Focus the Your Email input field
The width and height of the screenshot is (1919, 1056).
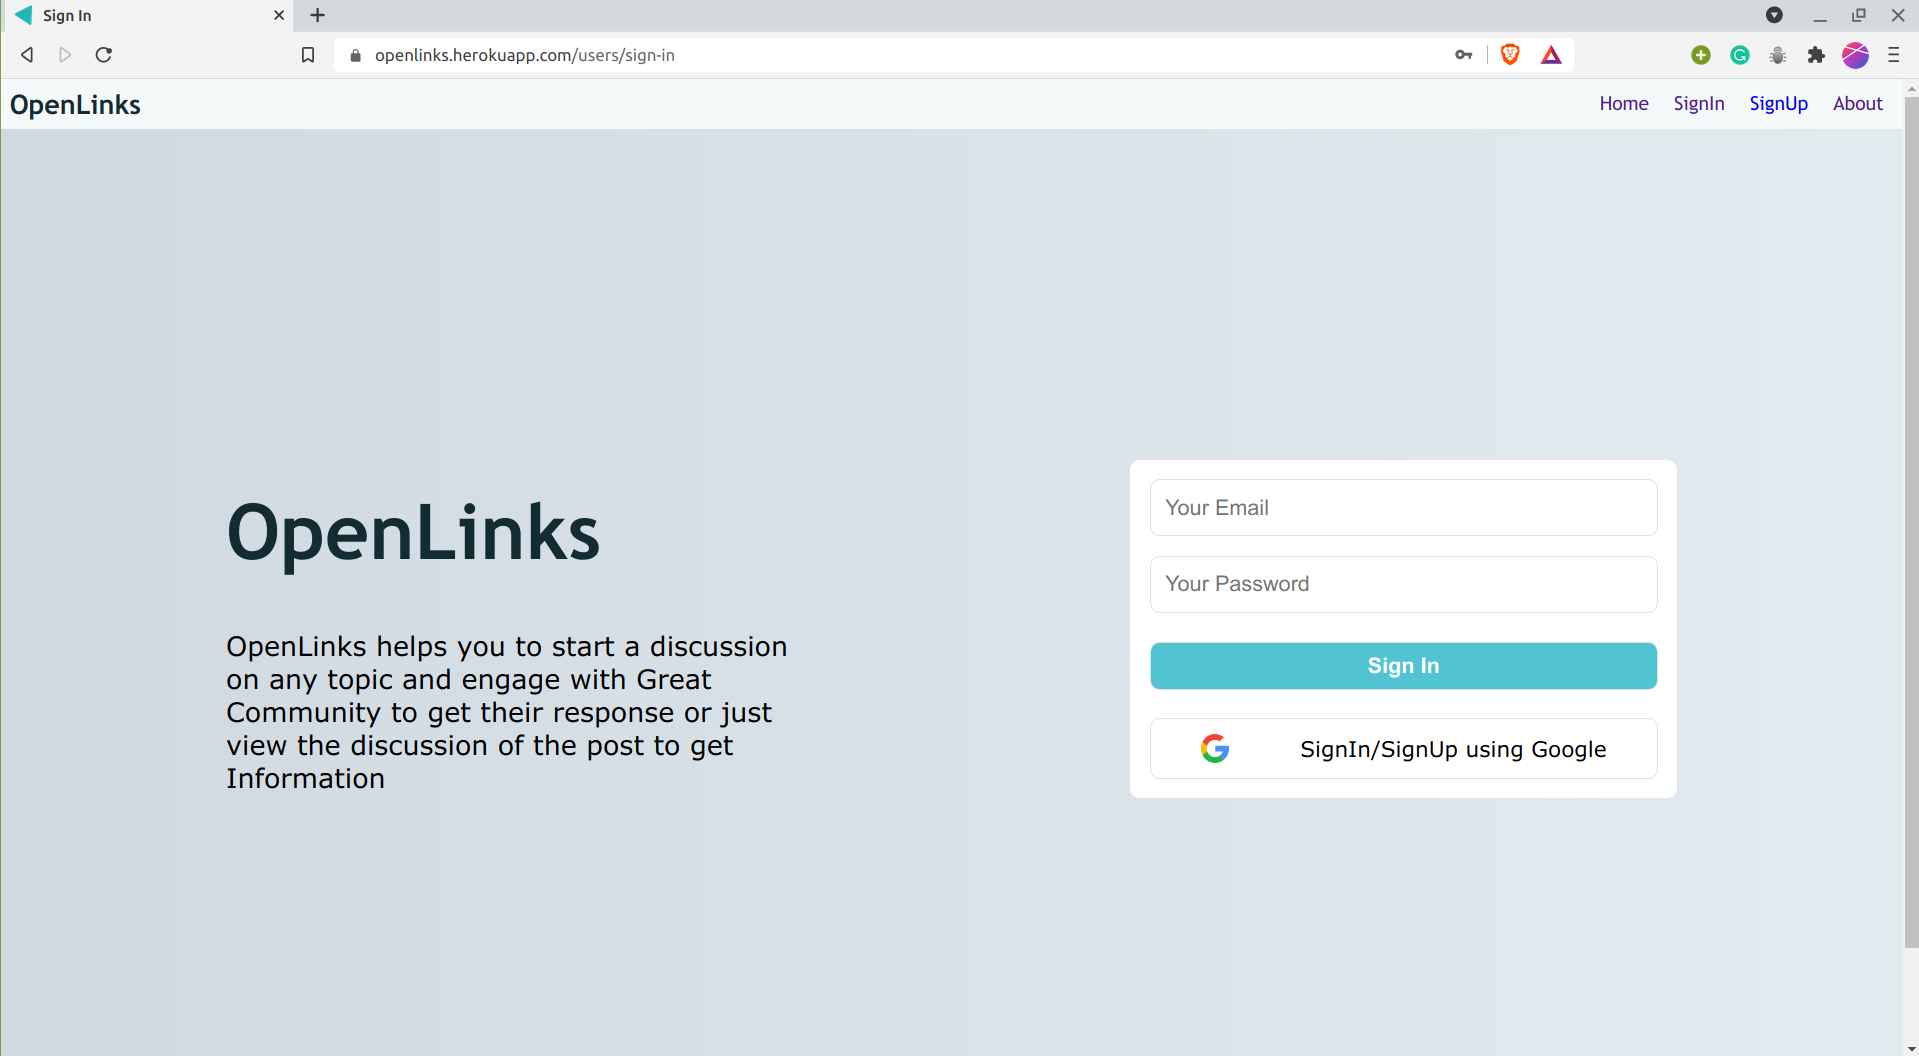[1403, 507]
